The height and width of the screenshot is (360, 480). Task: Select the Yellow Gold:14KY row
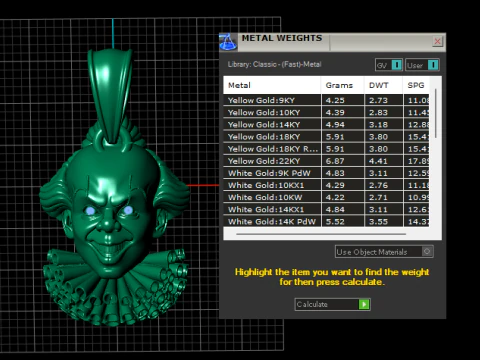point(326,125)
